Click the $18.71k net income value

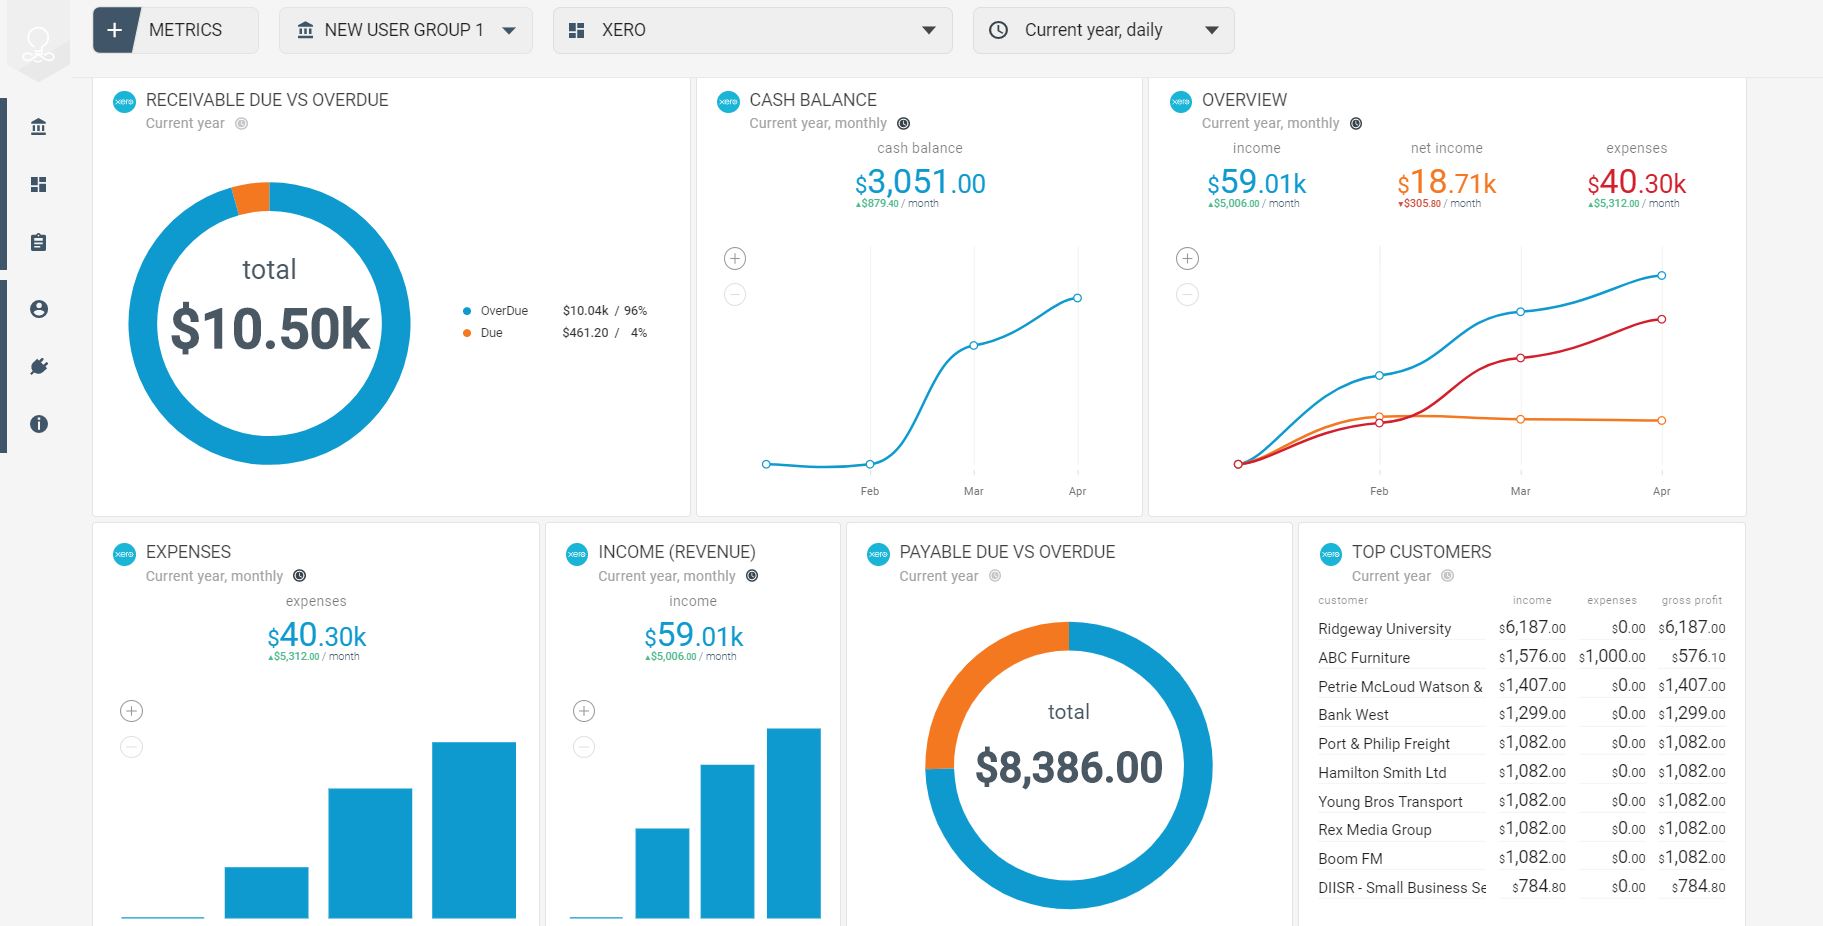(1446, 183)
